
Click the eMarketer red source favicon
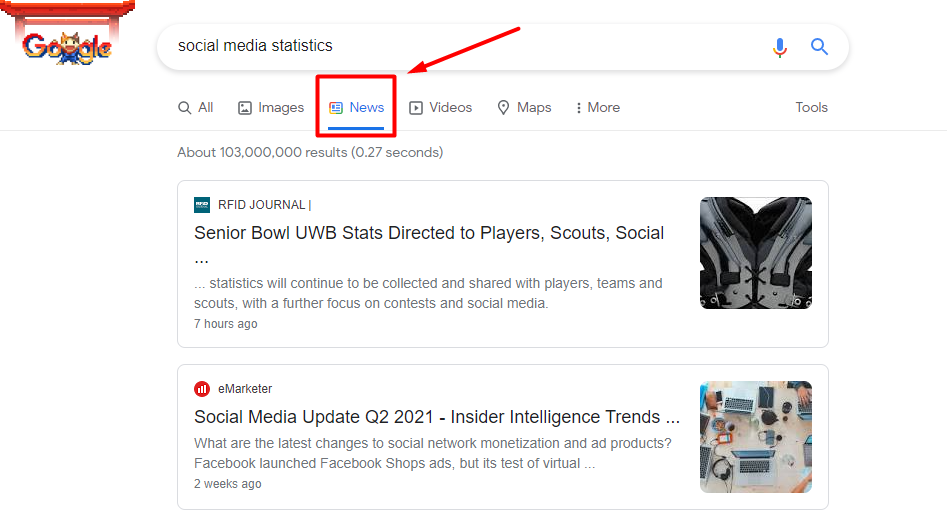coord(202,389)
